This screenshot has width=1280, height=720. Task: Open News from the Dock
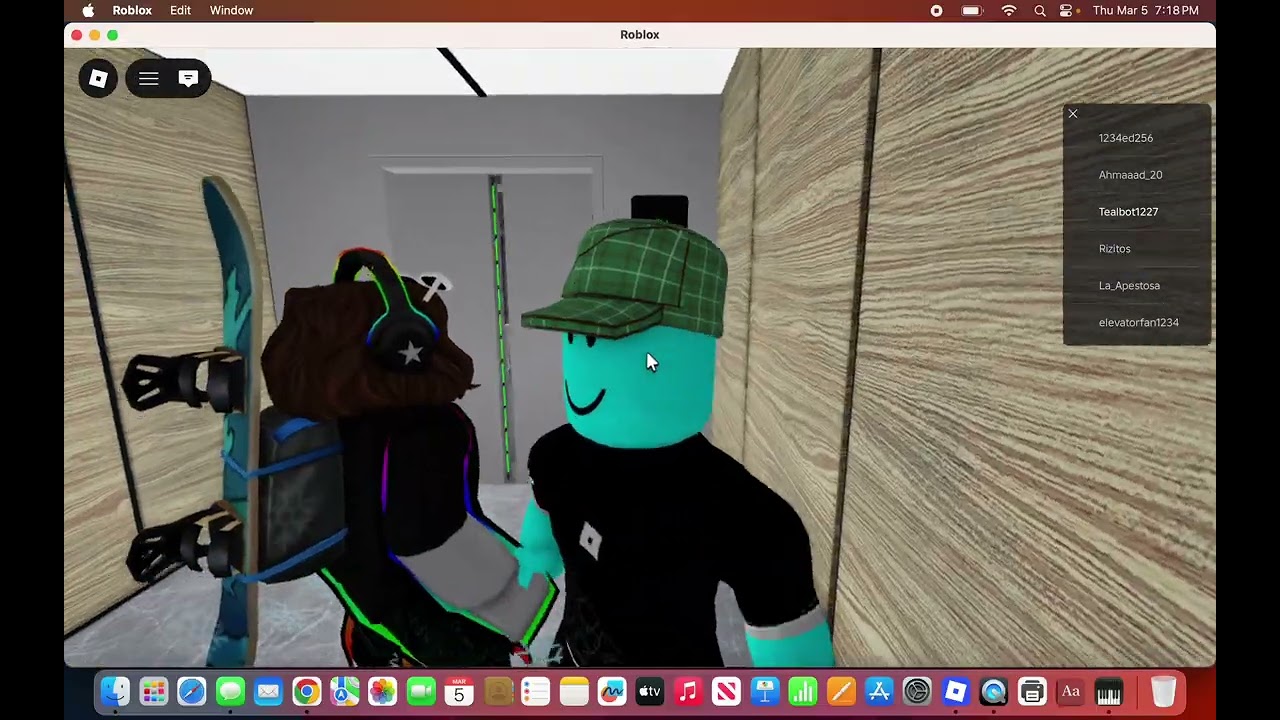pos(727,691)
